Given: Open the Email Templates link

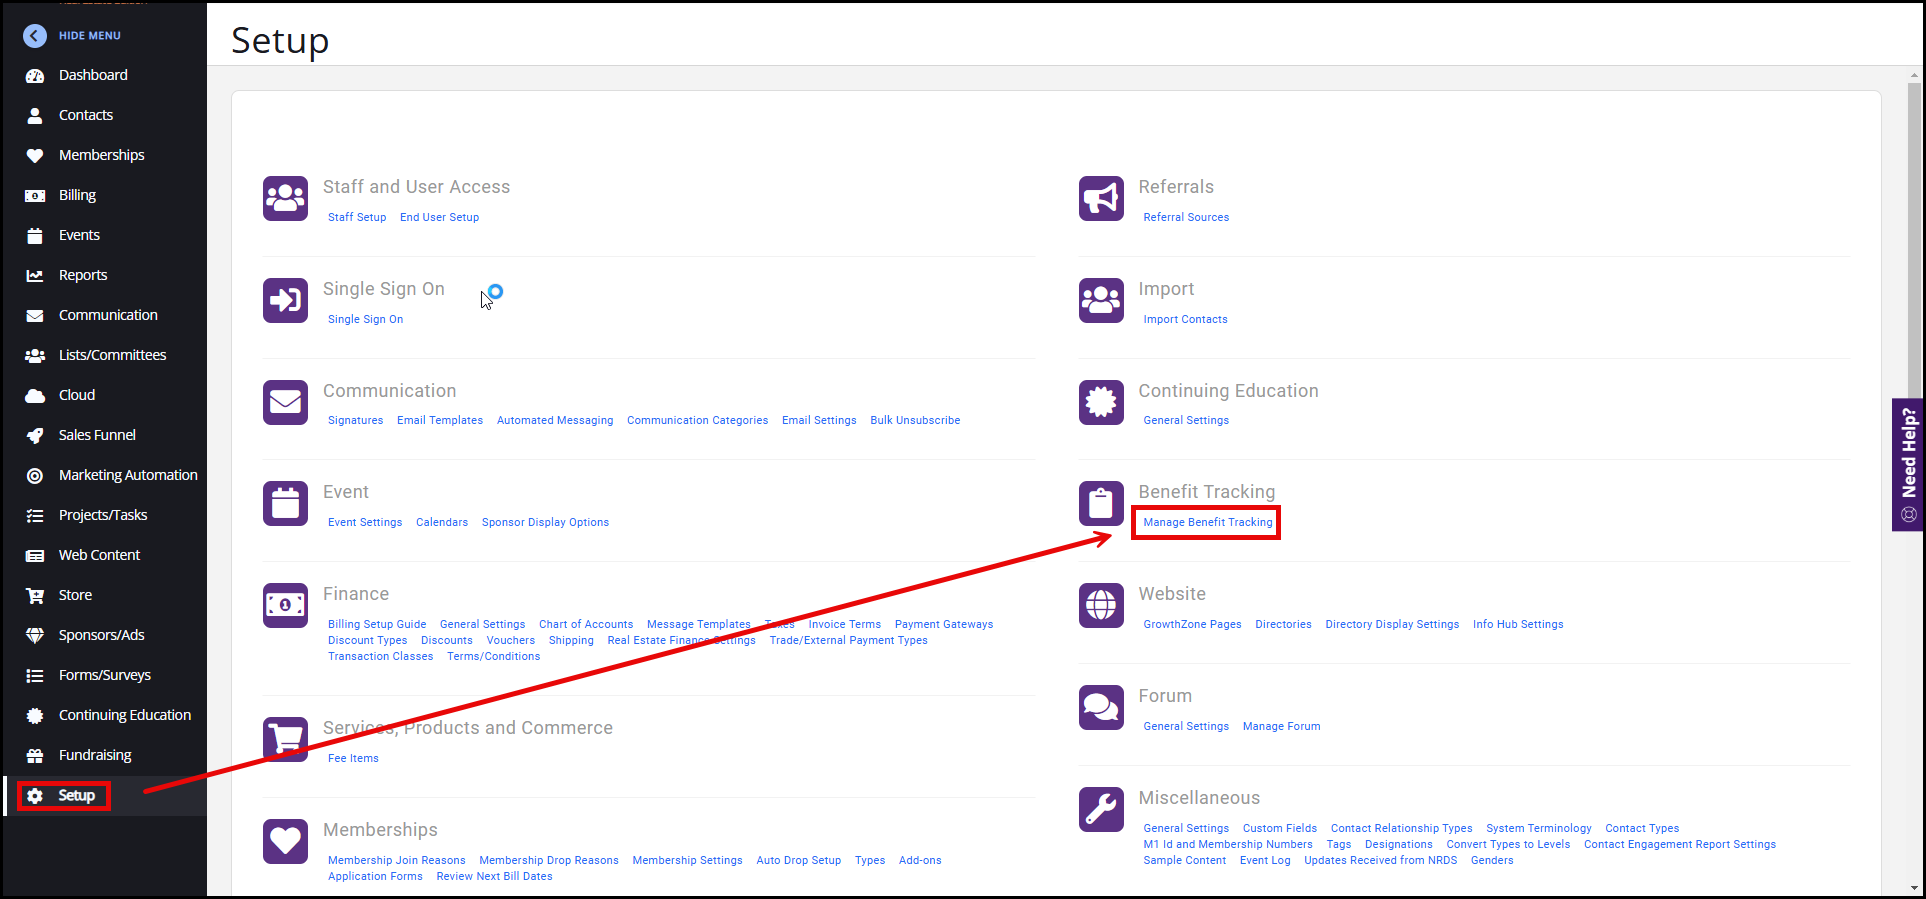Looking at the screenshot, I should tap(439, 420).
